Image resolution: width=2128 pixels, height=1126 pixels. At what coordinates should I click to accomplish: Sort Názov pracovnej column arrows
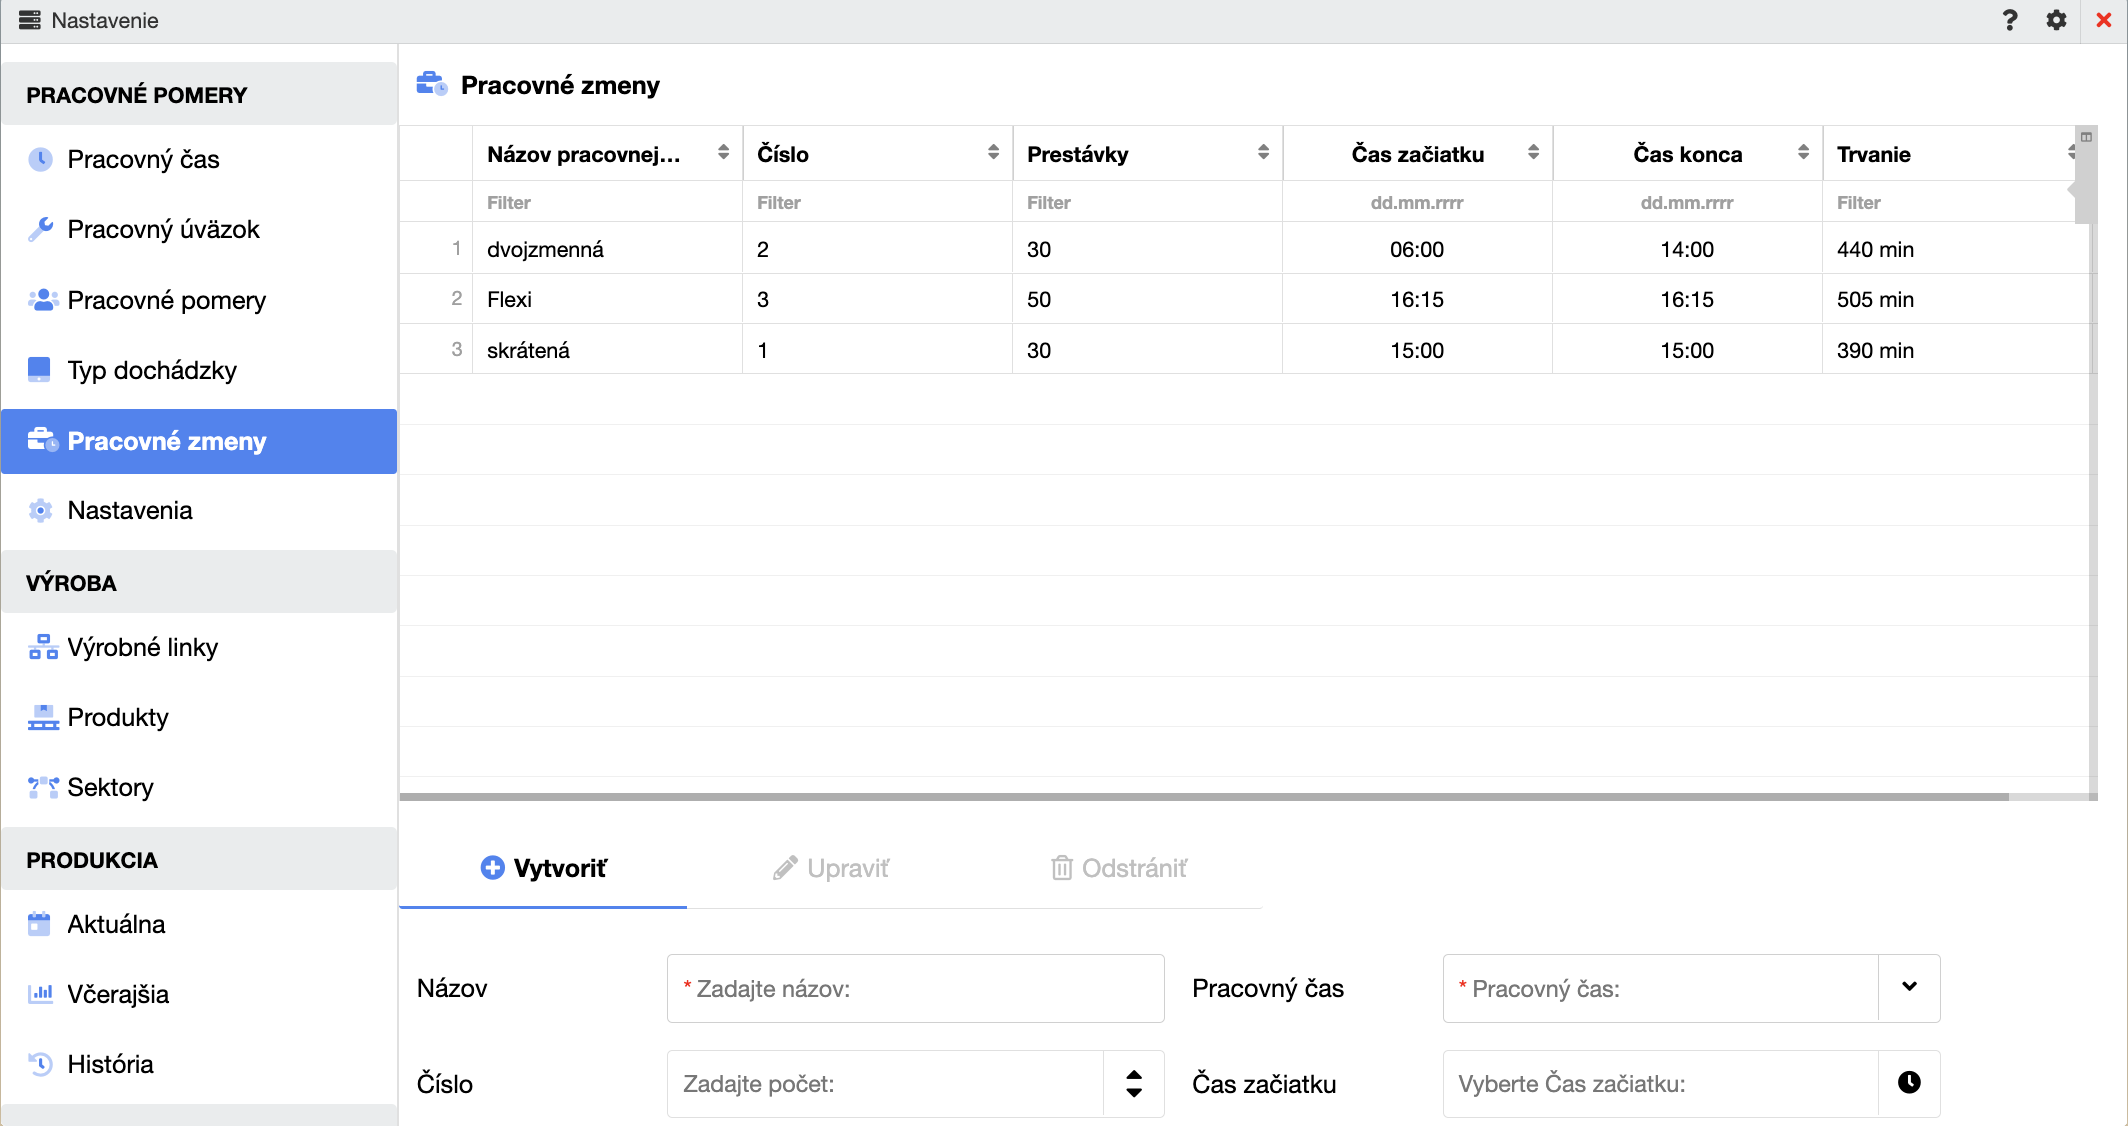coord(723,153)
